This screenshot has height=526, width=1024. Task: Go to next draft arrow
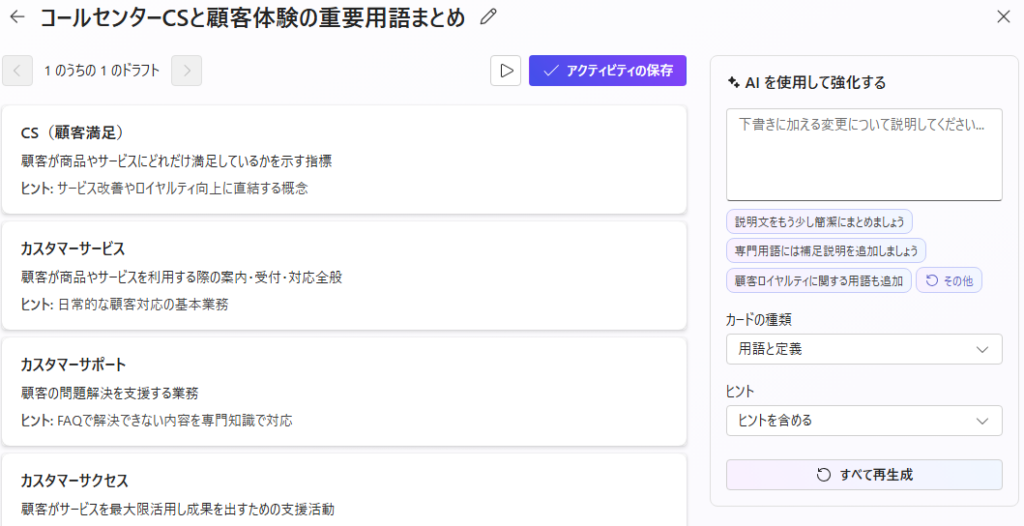(x=187, y=71)
